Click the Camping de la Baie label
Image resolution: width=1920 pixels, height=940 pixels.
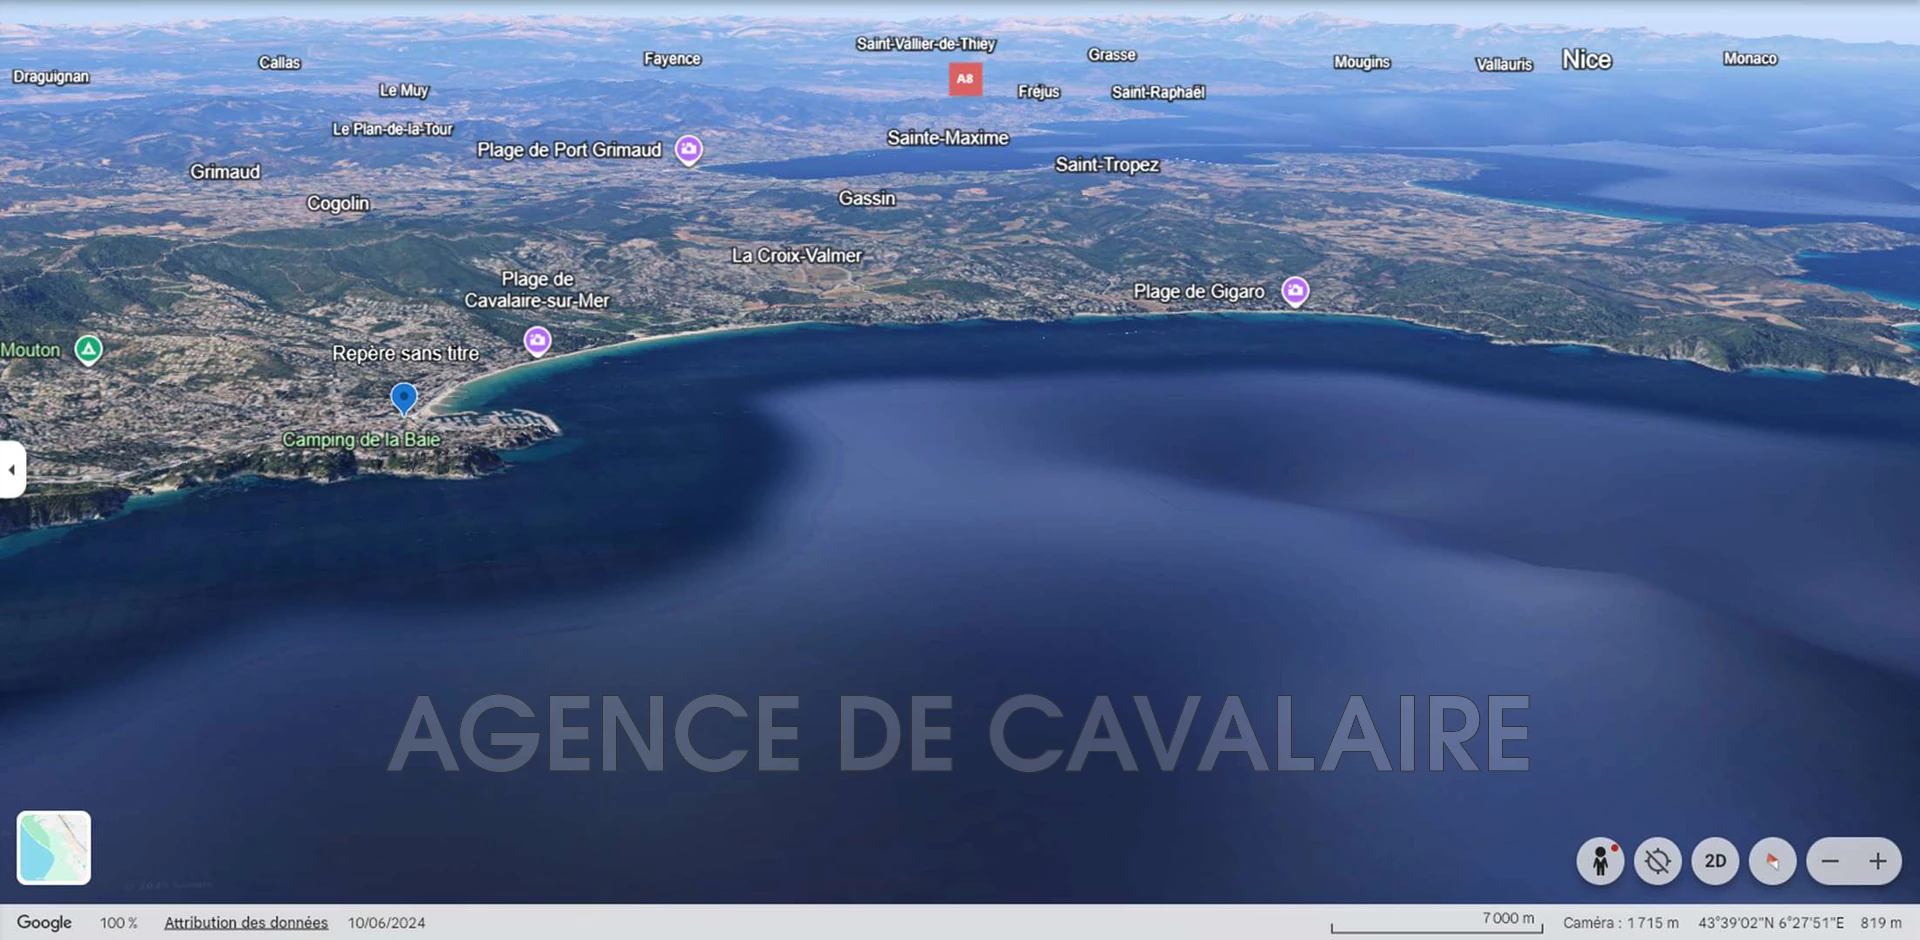click(361, 440)
